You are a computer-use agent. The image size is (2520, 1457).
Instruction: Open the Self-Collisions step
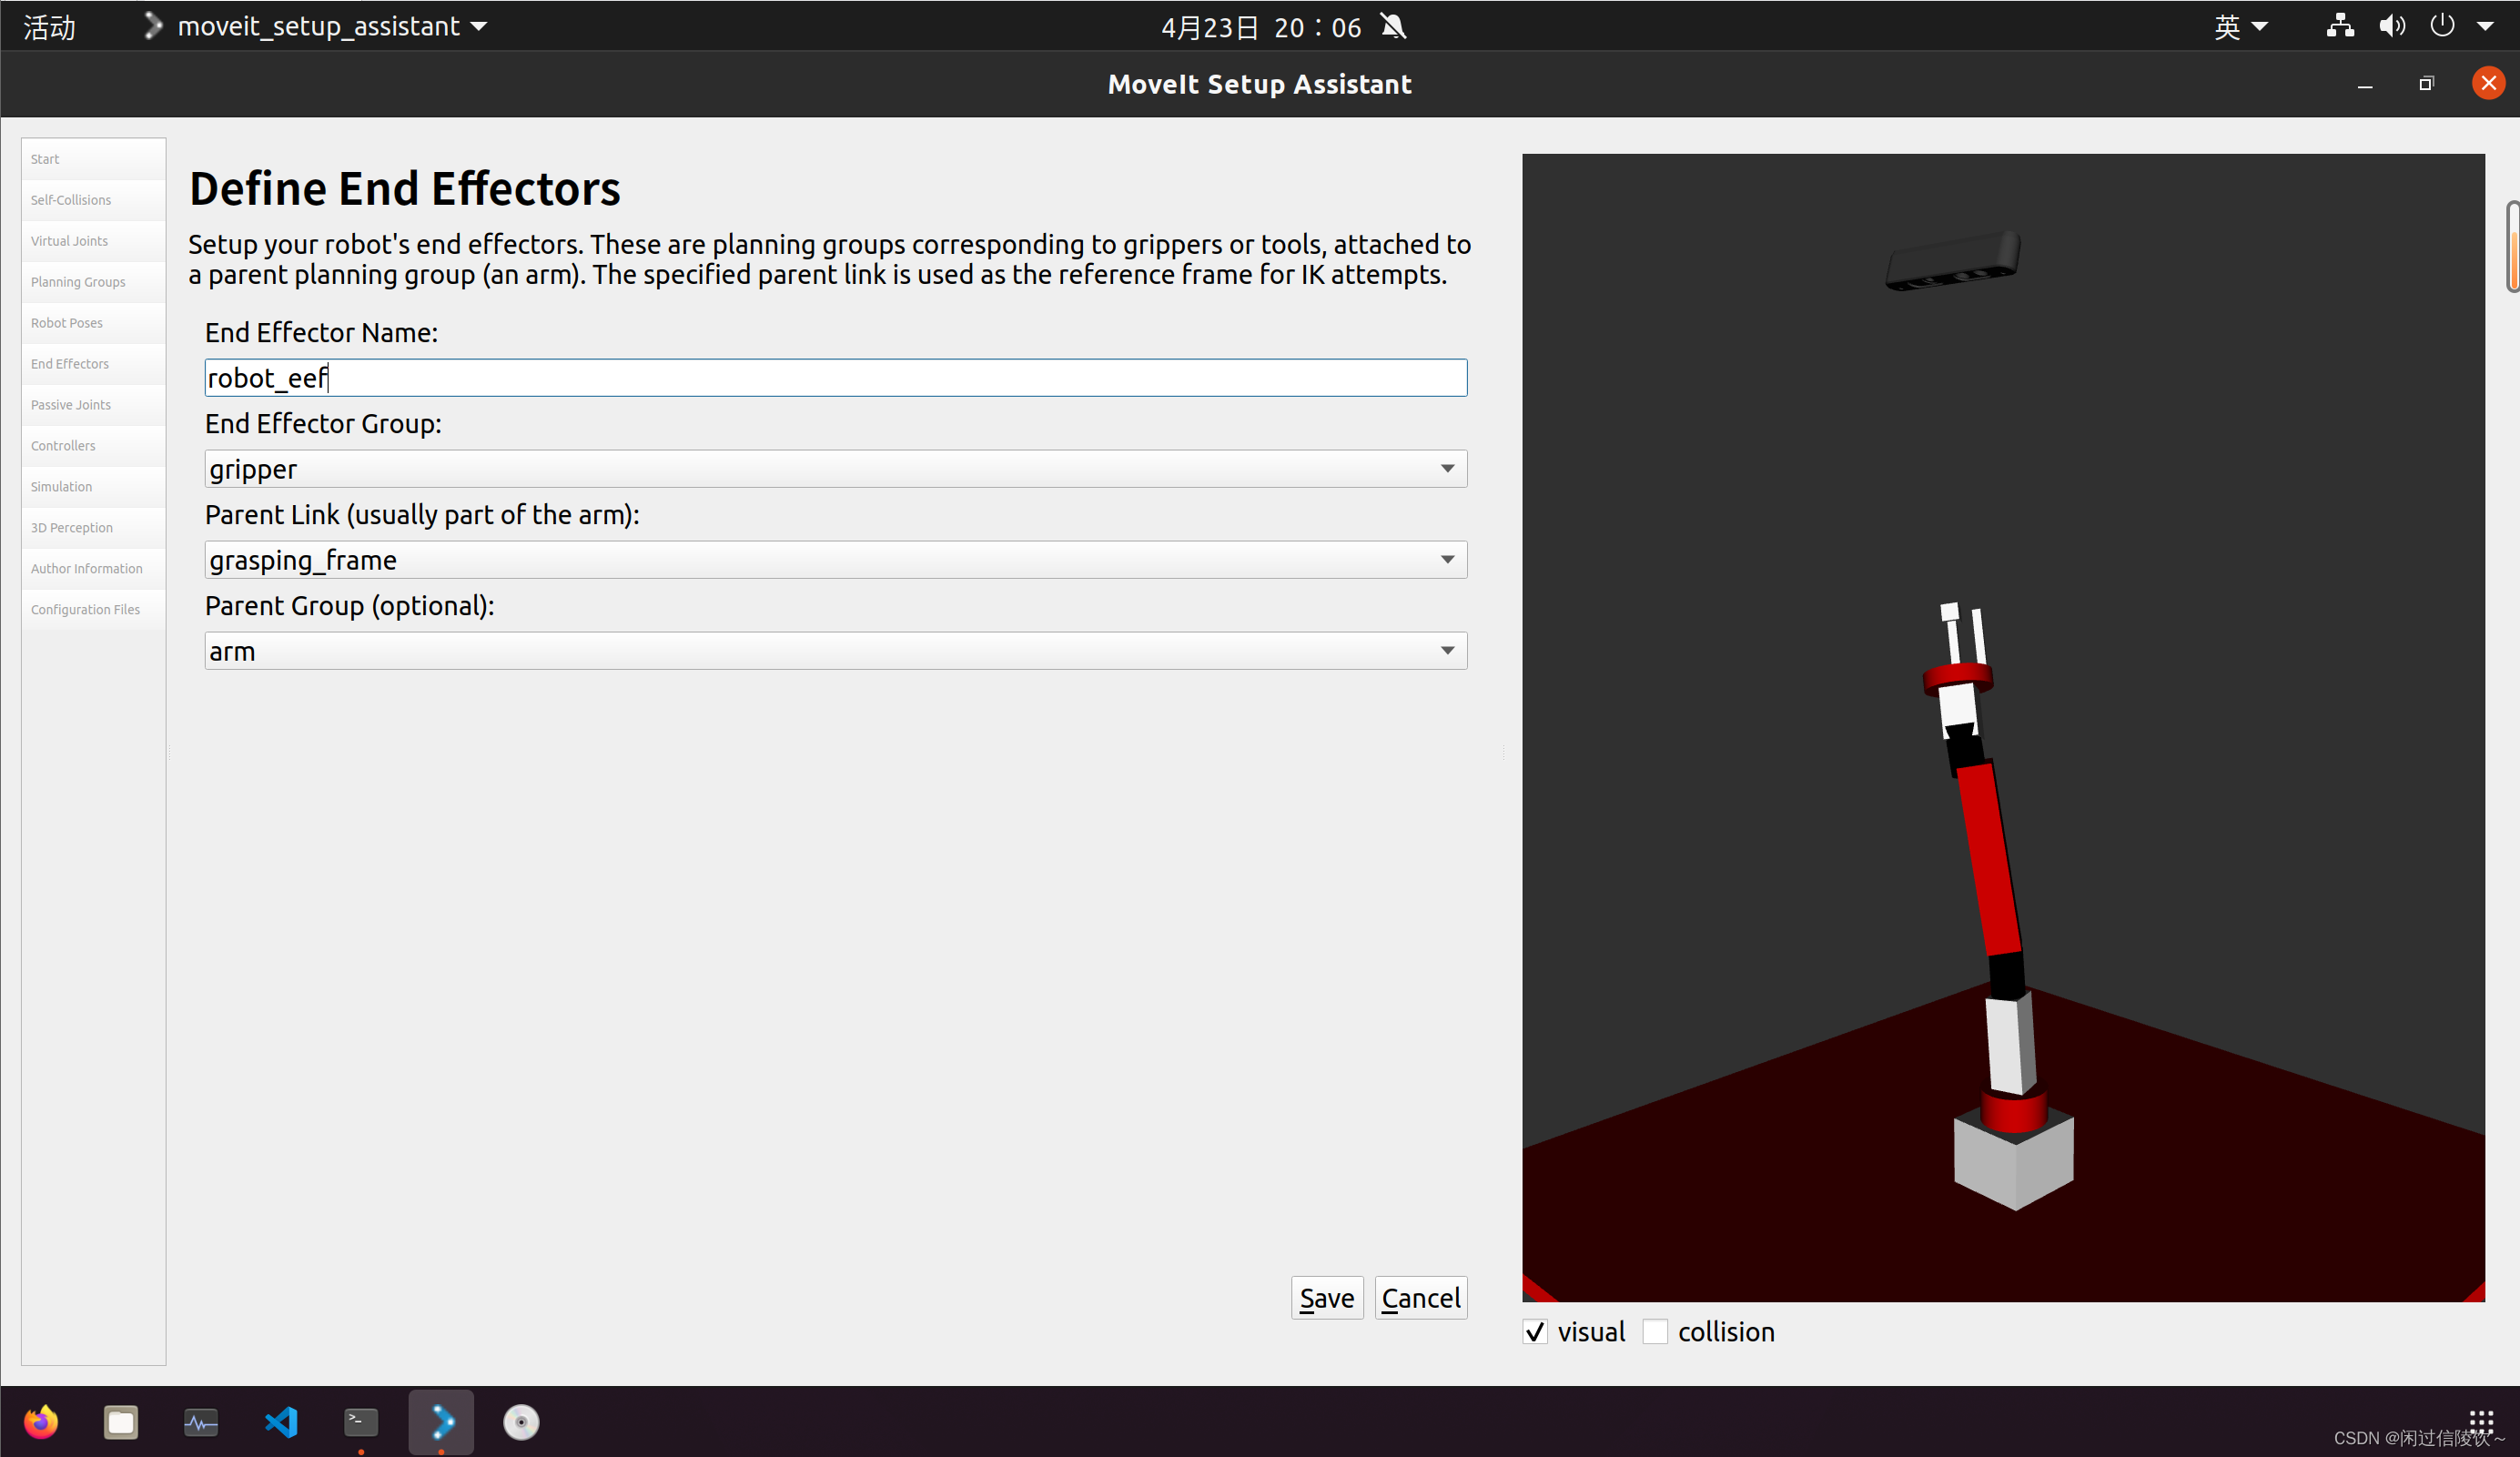[71, 200]
